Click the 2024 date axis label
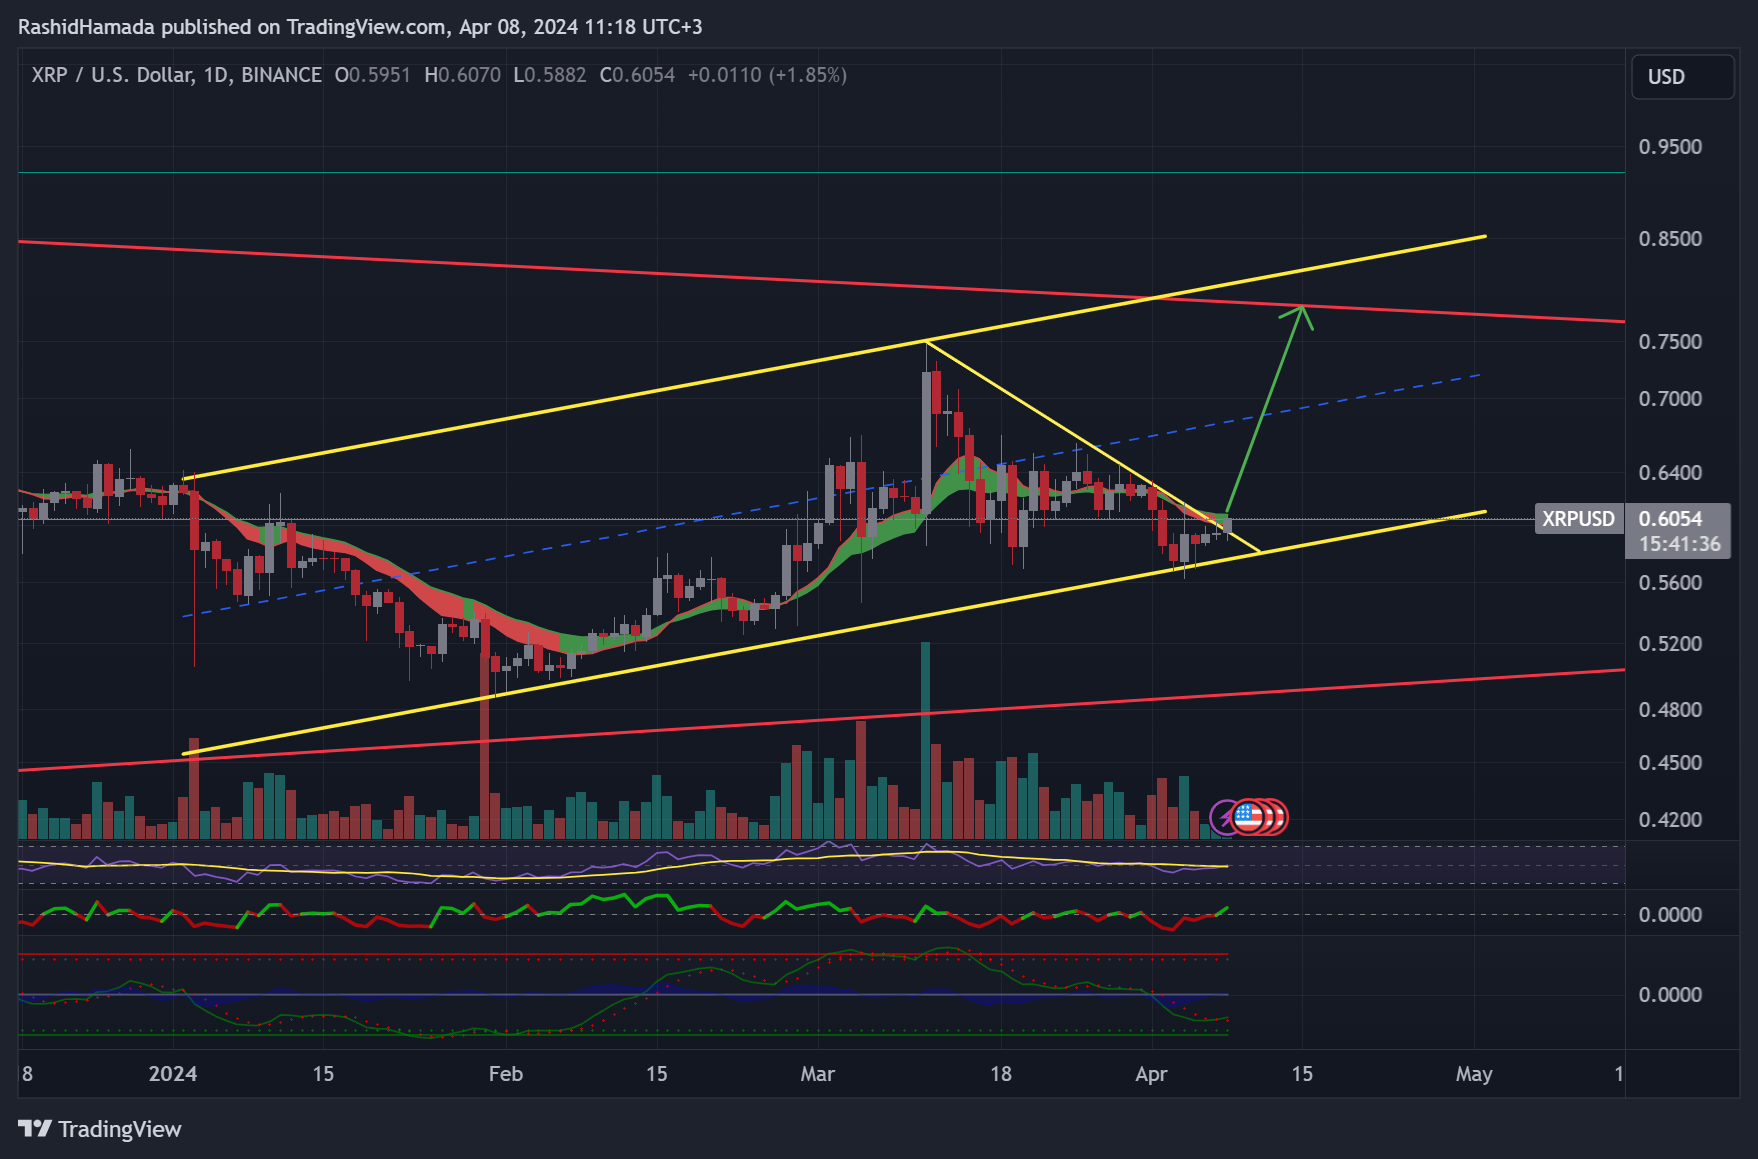 pos(173,1074)
